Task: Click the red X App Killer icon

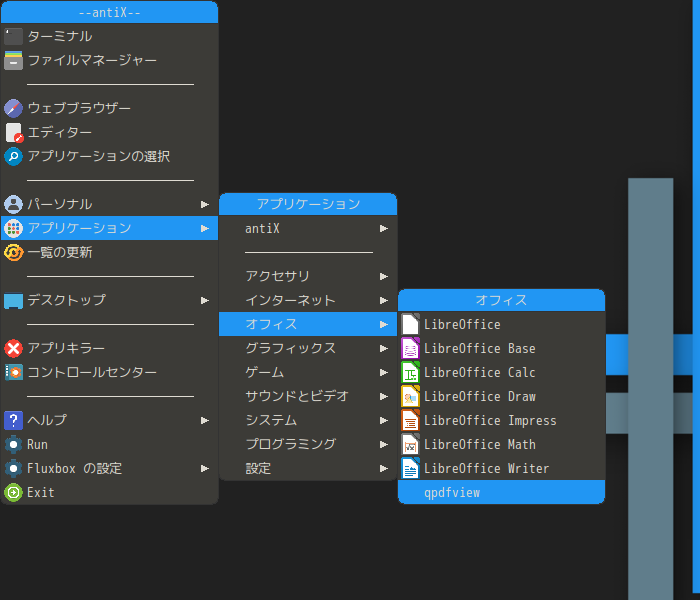Action: point(13,348)
